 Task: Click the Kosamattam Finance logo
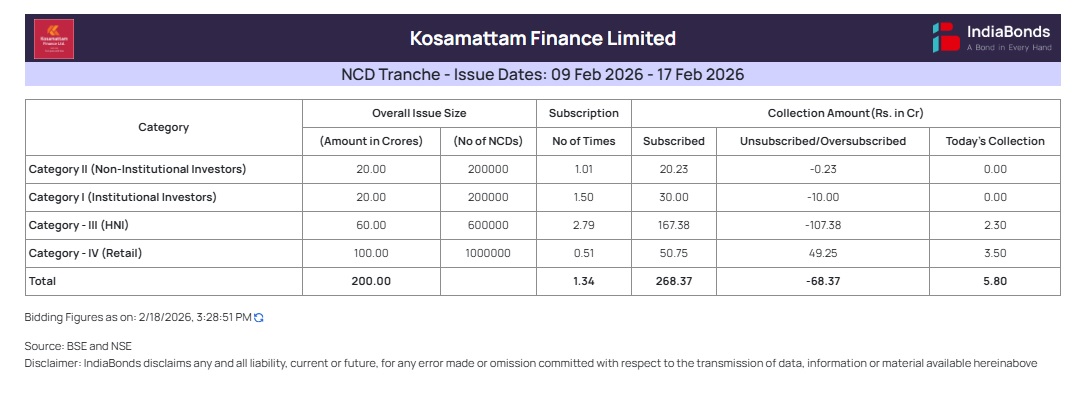coord(54,39)
